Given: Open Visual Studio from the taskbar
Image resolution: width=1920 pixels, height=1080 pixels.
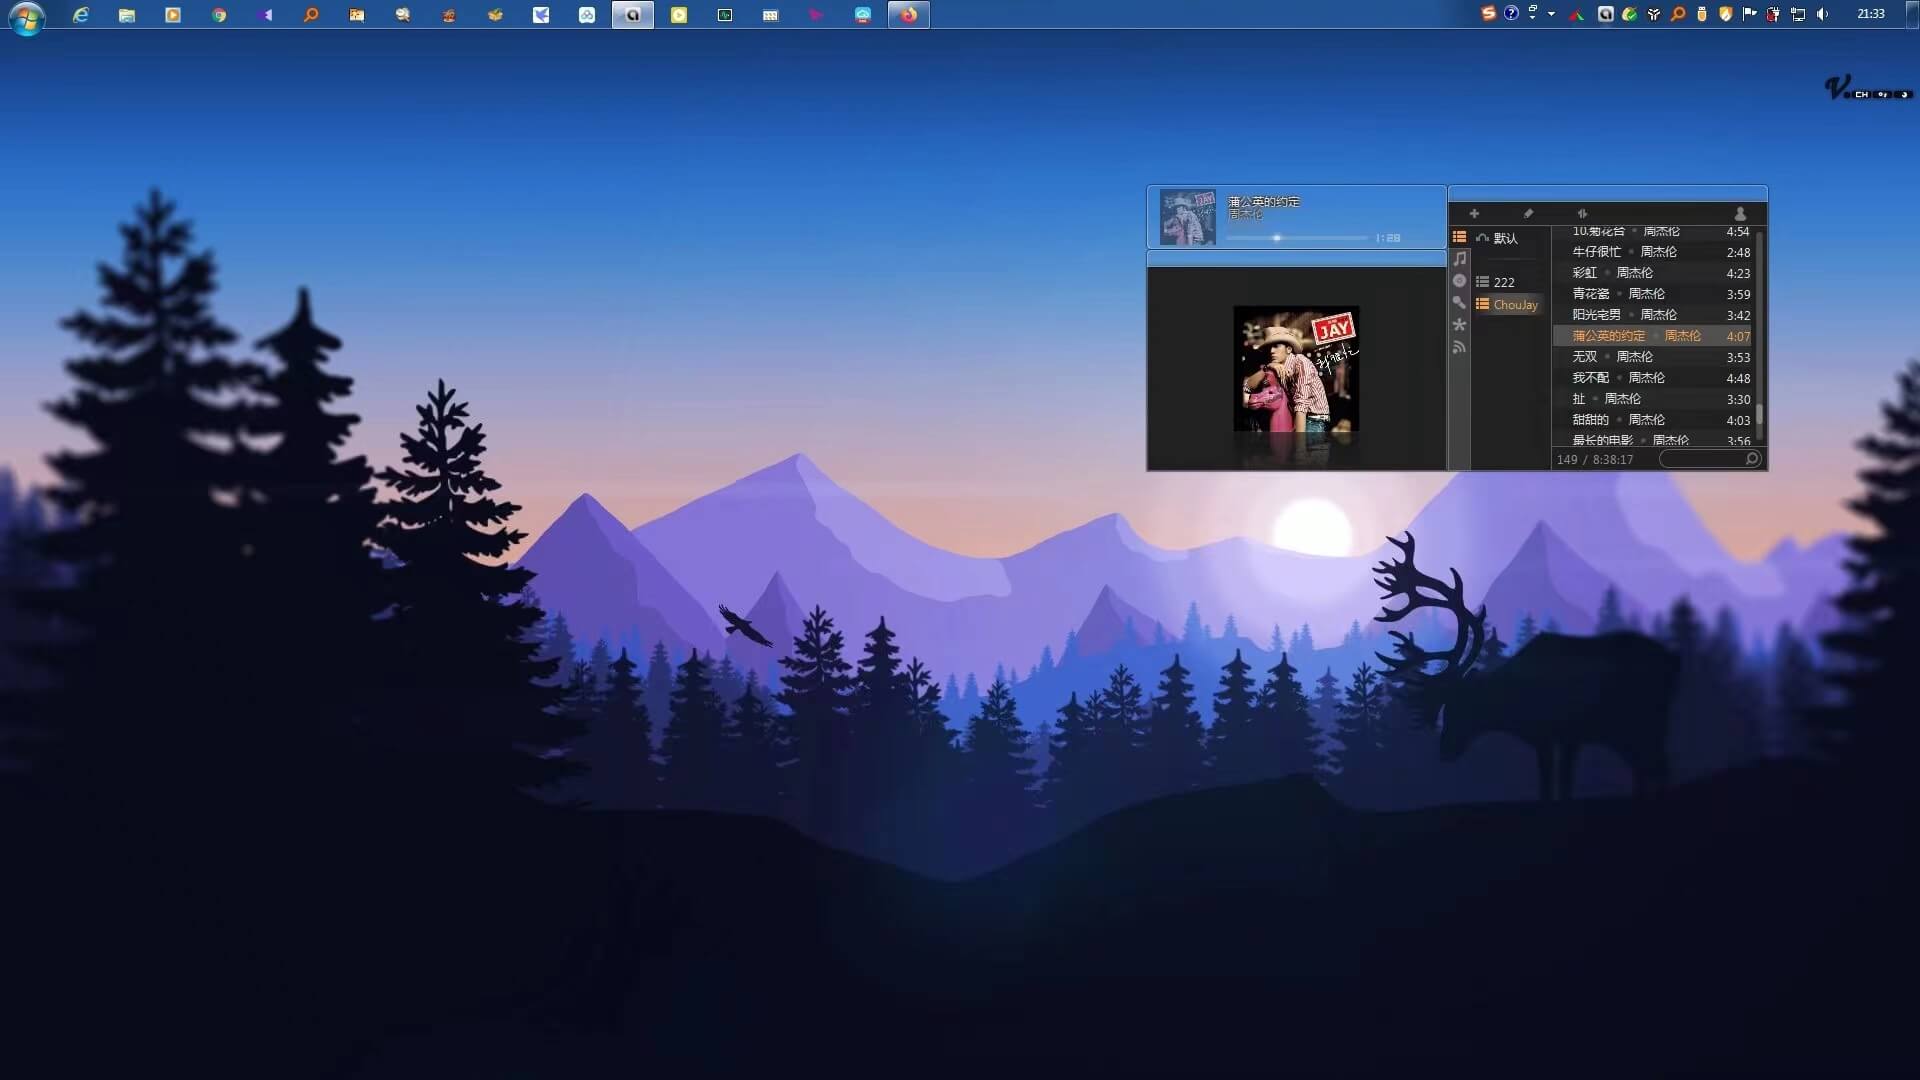Looking at the screenshot, I should tap(265, 15).
